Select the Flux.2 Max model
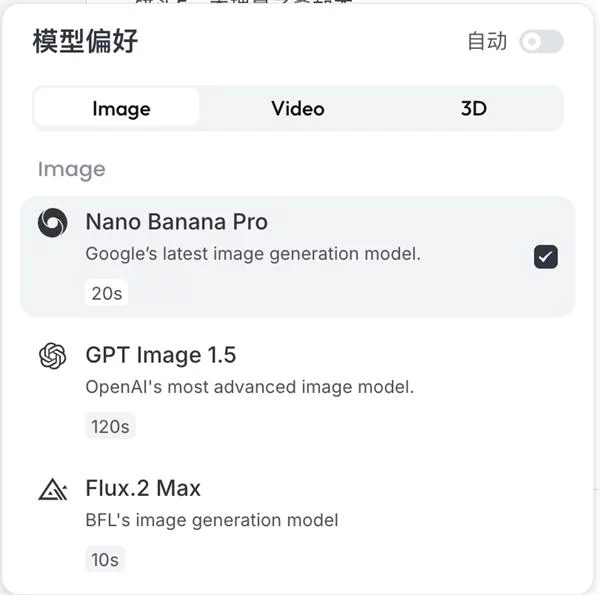The width and height of the screenshot is (600, 595). tap(143, 488)
